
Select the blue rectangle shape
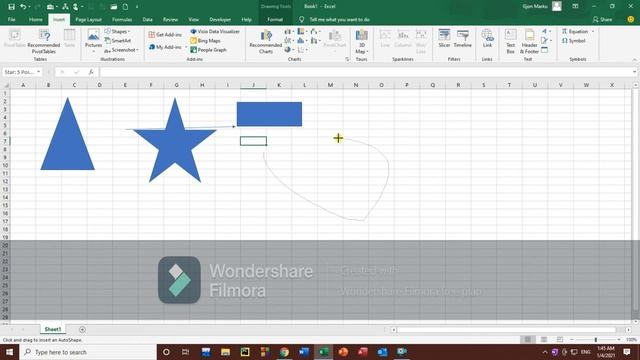tap(269, 114)
